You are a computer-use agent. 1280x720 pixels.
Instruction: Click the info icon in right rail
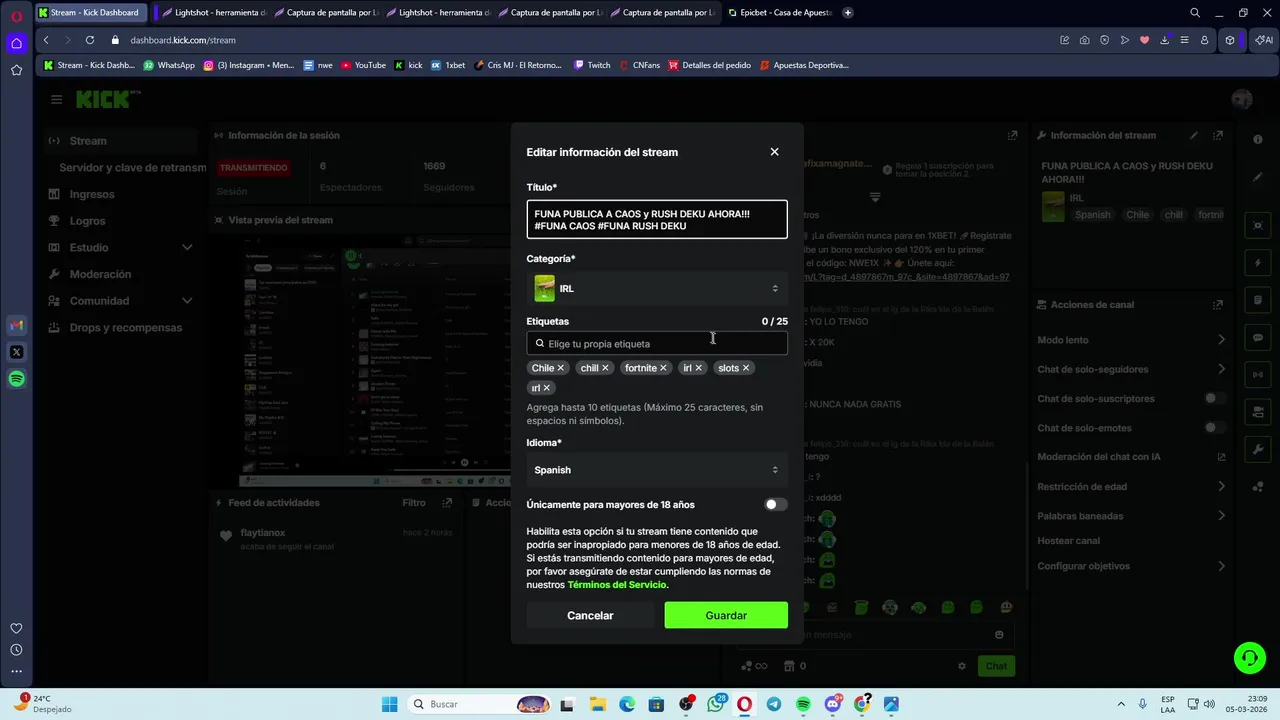pos(1258,140)
